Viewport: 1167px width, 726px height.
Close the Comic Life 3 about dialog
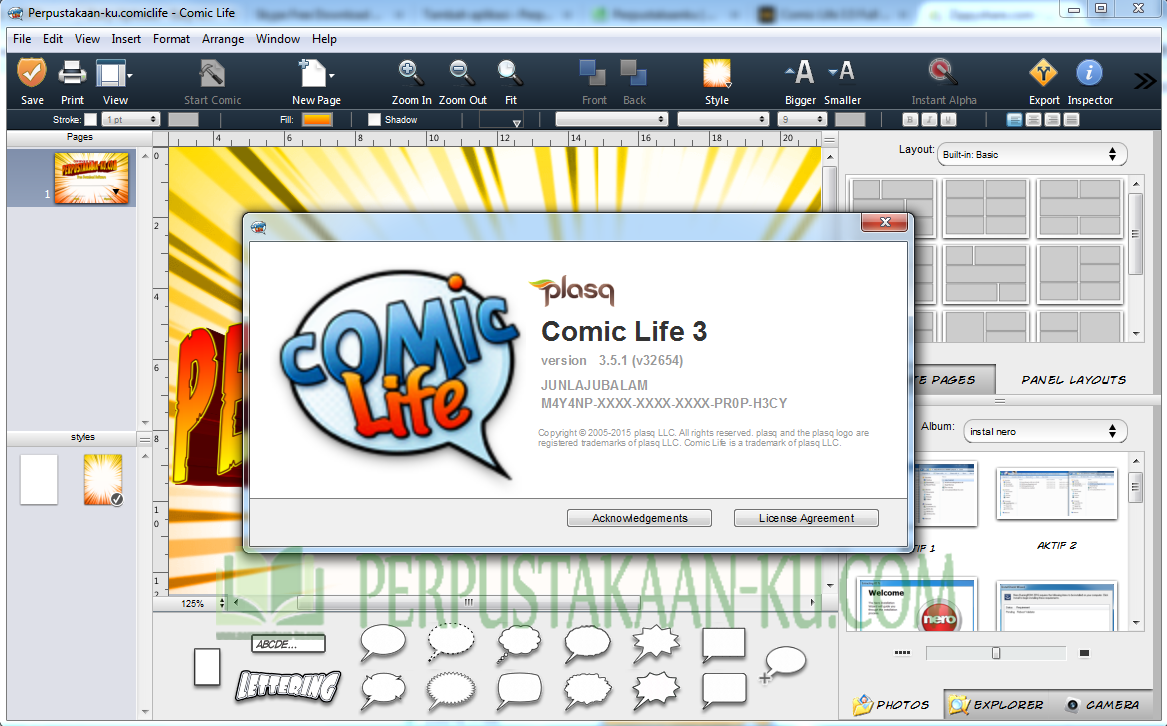[885, 222]
